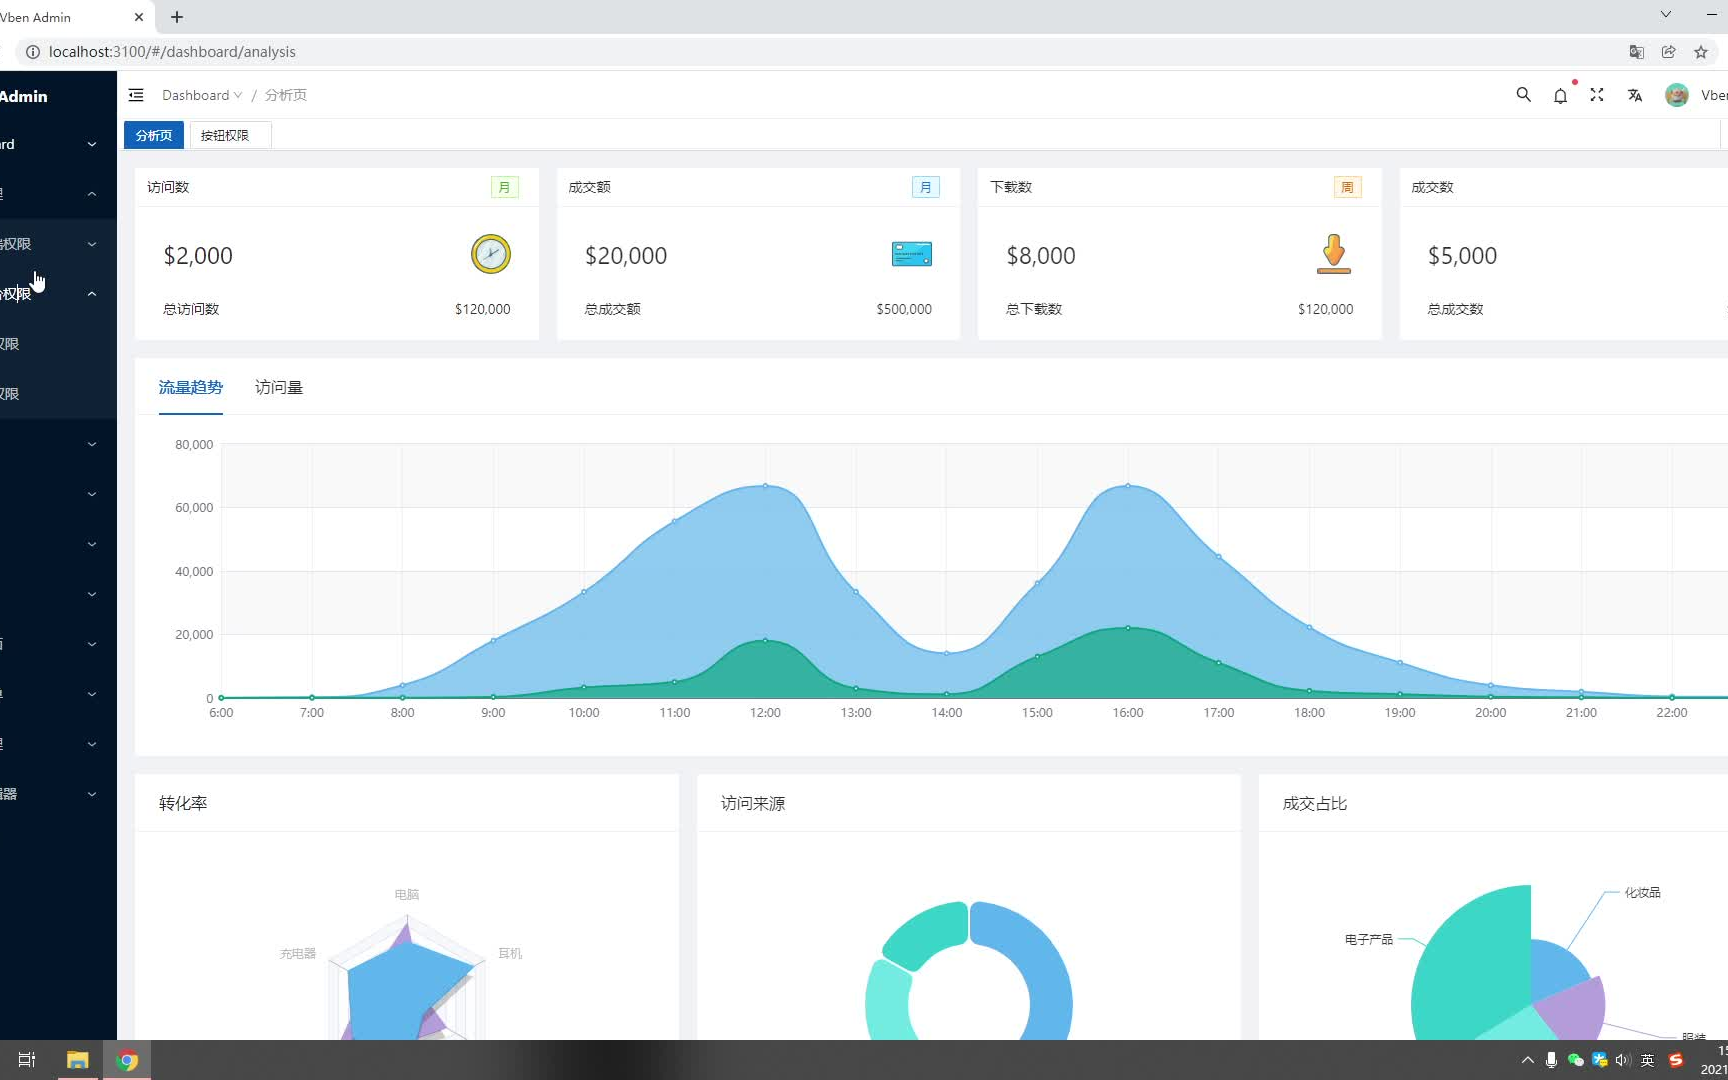Click the $500,000 total amount
Image resolution: width=1728 pixels, height=1080 pixels.
(904, 309)
